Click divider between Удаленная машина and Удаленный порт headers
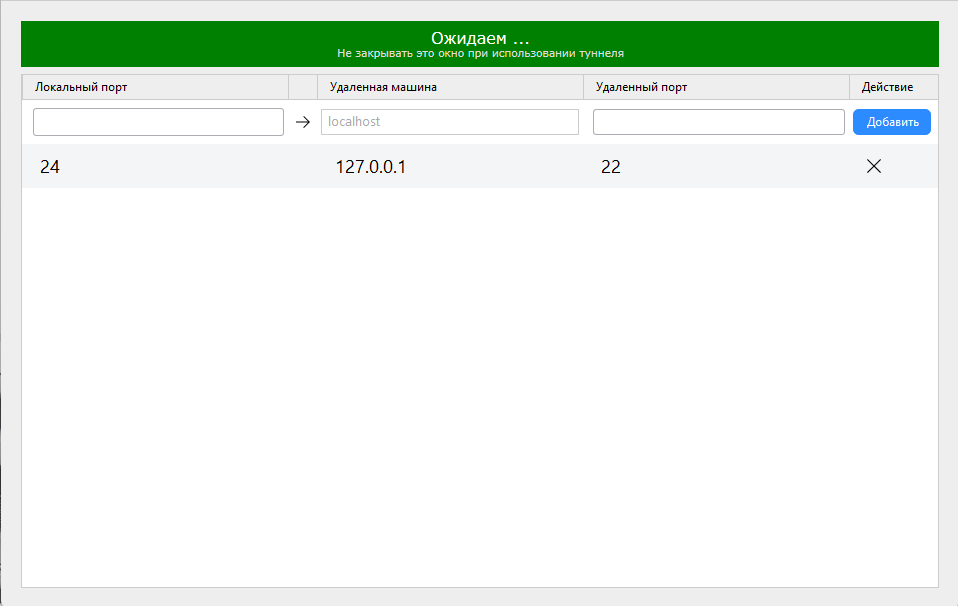Screen dimensions: 958x606 tap(584, 87)
